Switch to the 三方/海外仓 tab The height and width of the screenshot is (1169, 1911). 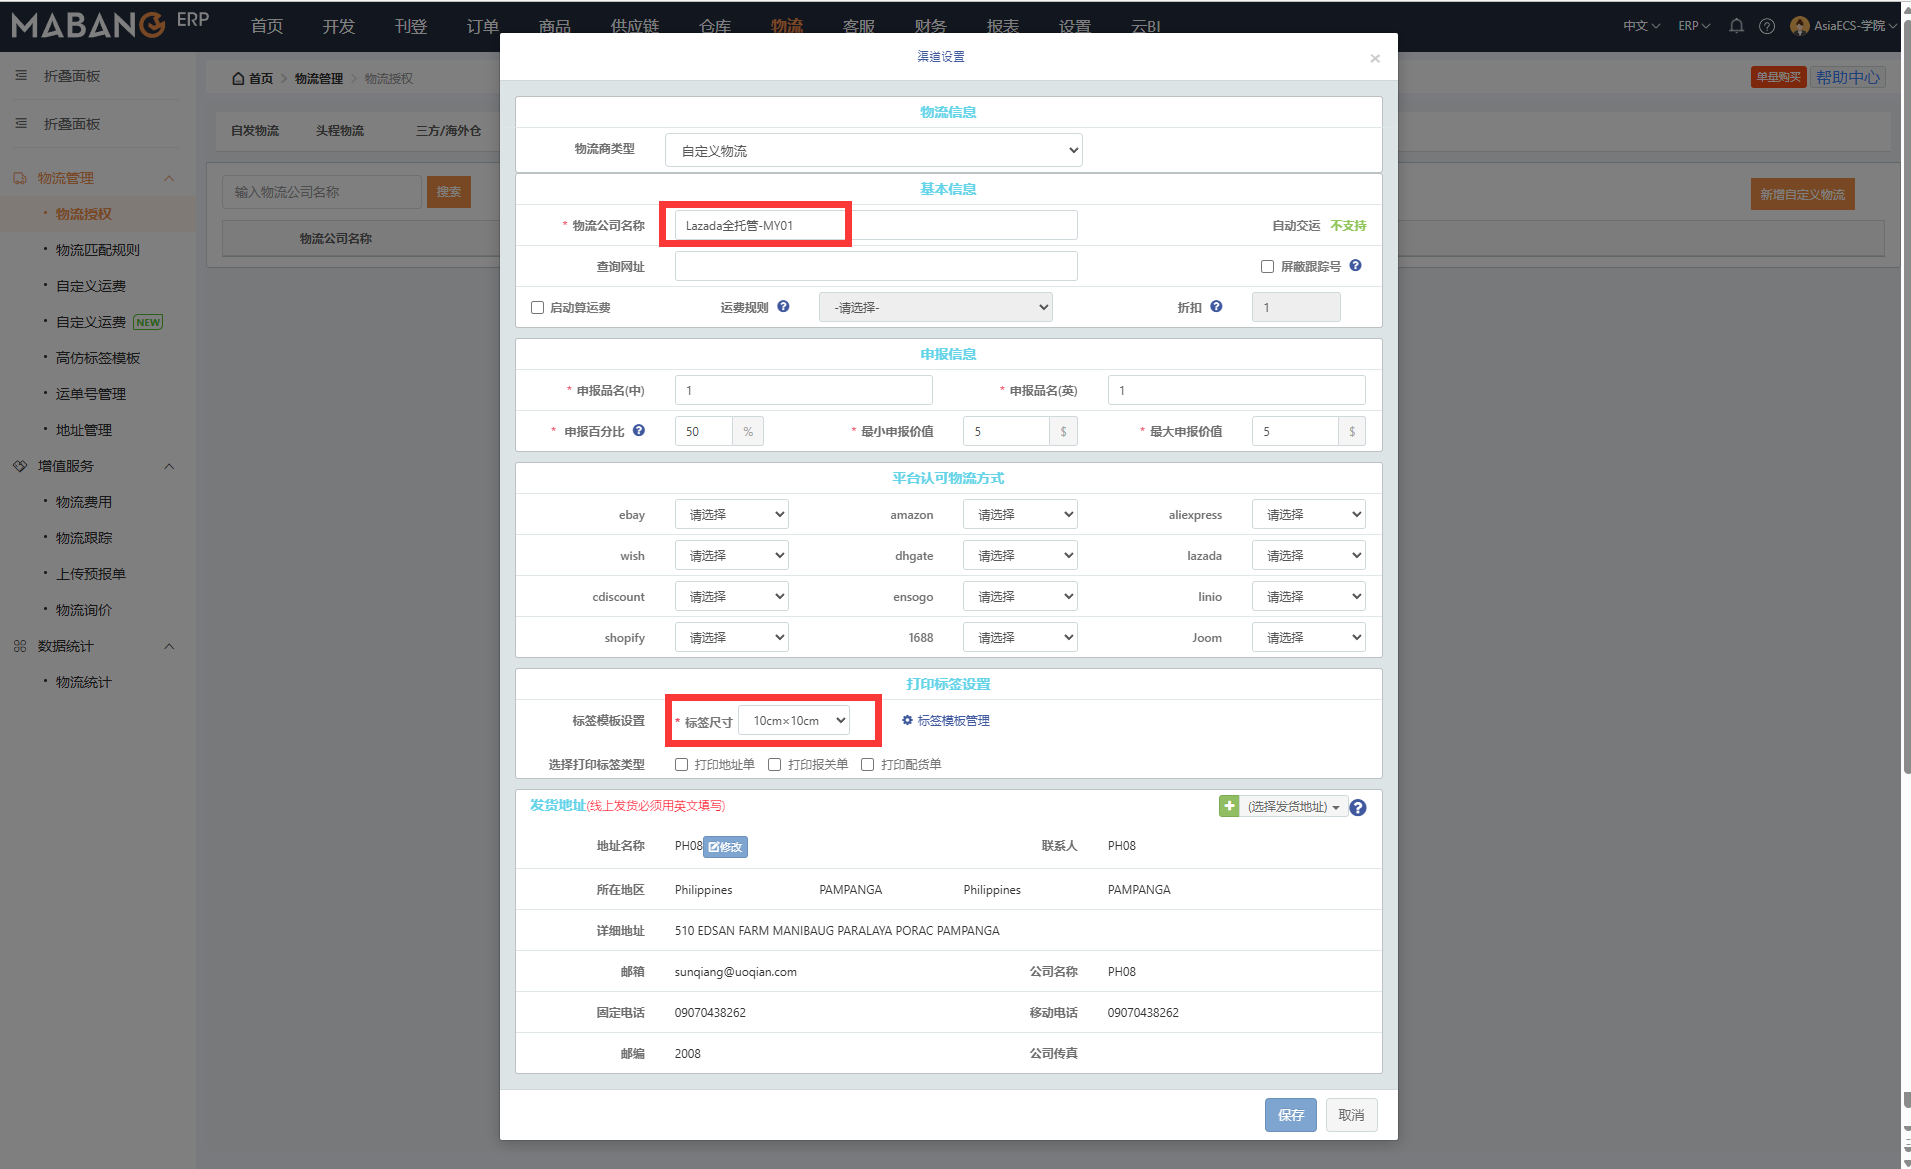(x=449, y=130)
